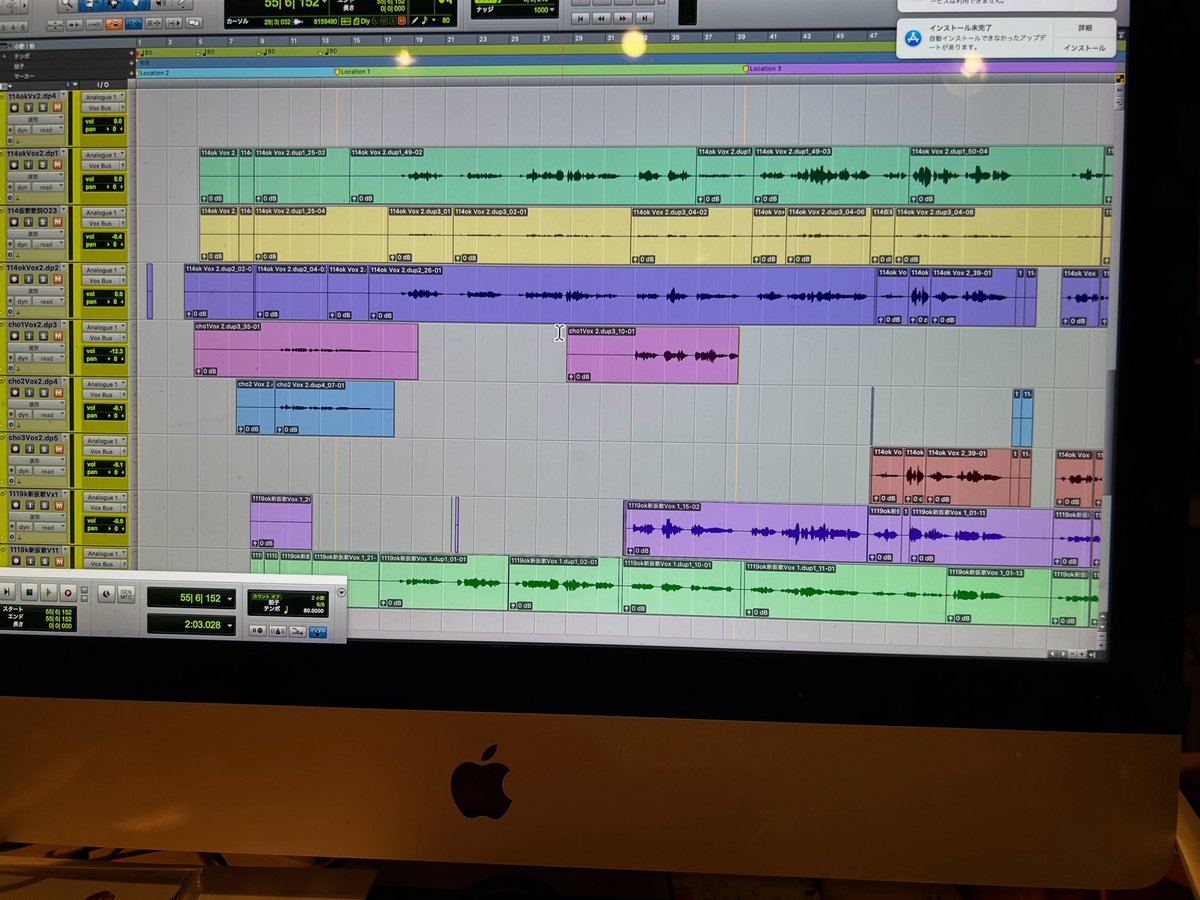Click the 詳細 button in notification

click(1085, 28)
